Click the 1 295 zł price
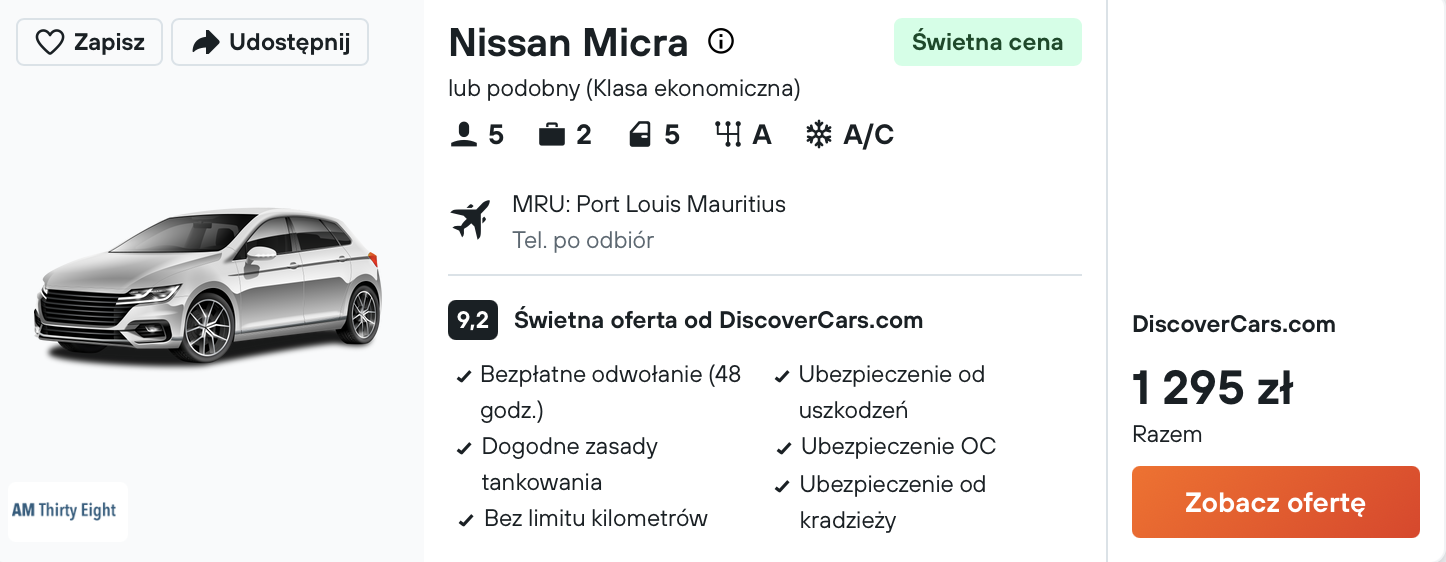 [x=1213, y=388]
